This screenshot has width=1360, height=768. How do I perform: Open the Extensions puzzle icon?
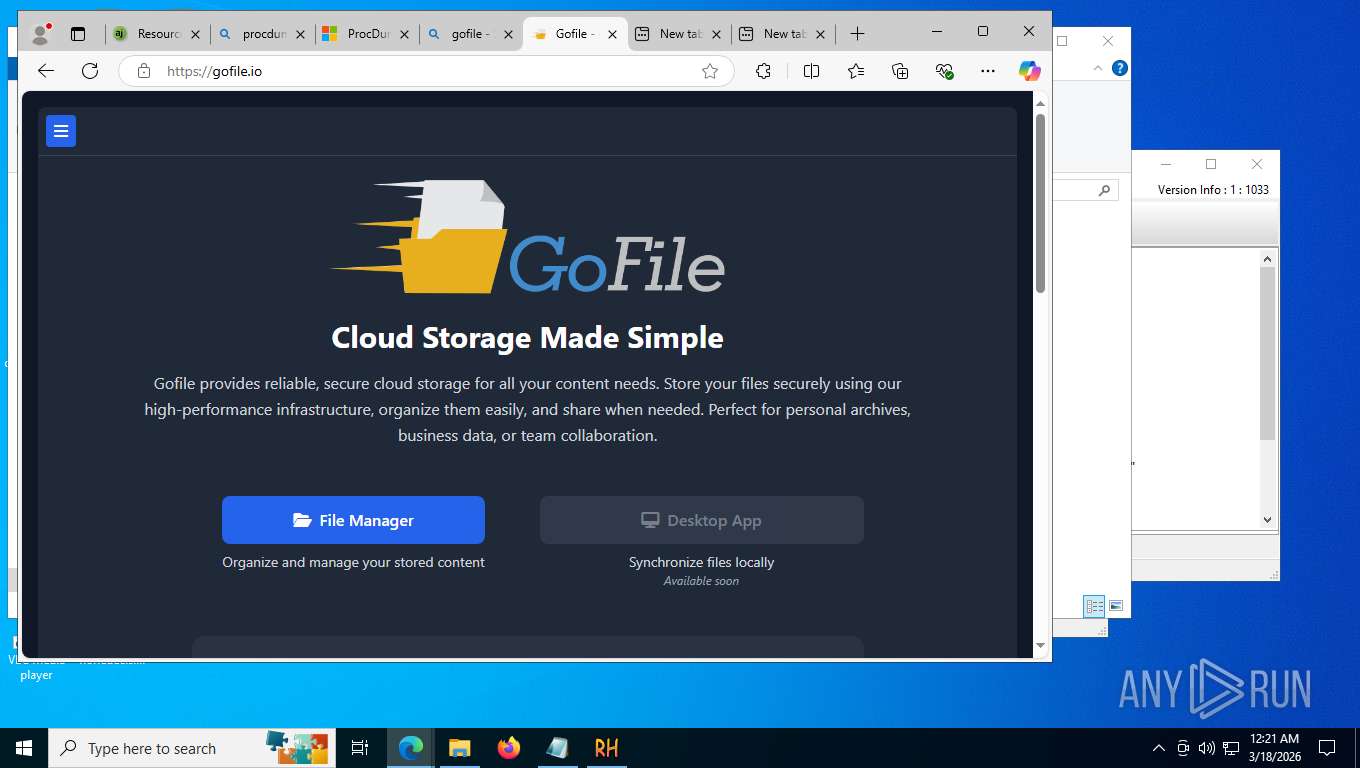pos(763,71)
